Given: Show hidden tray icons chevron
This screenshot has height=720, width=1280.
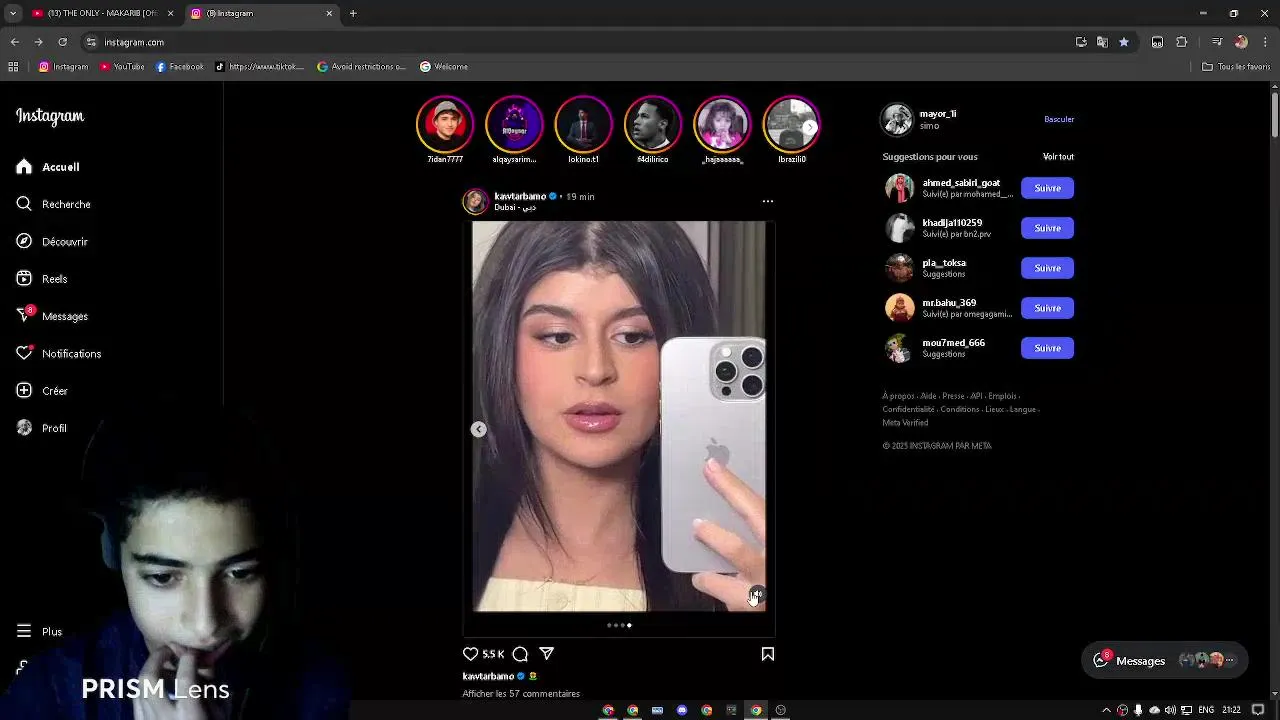Looking at the screenshot, I should click(x=1106, y=711).
